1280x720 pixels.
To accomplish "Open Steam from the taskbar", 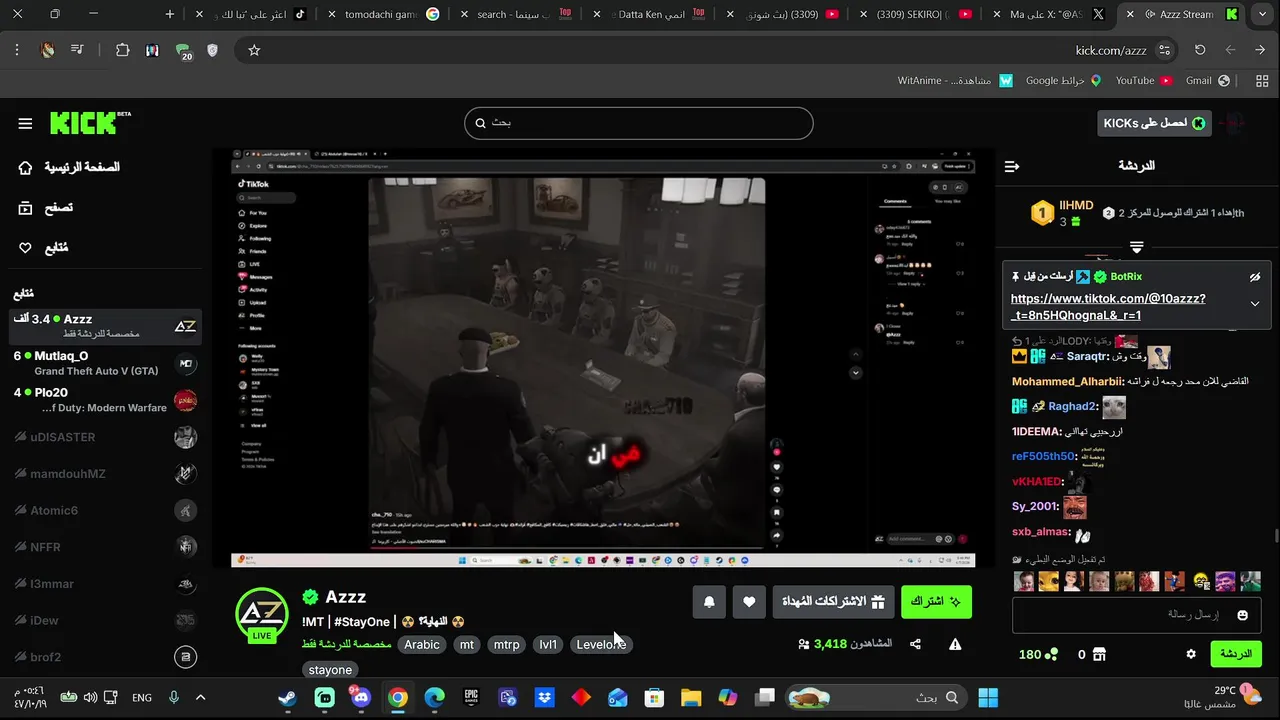I will (x=287, y=697).
